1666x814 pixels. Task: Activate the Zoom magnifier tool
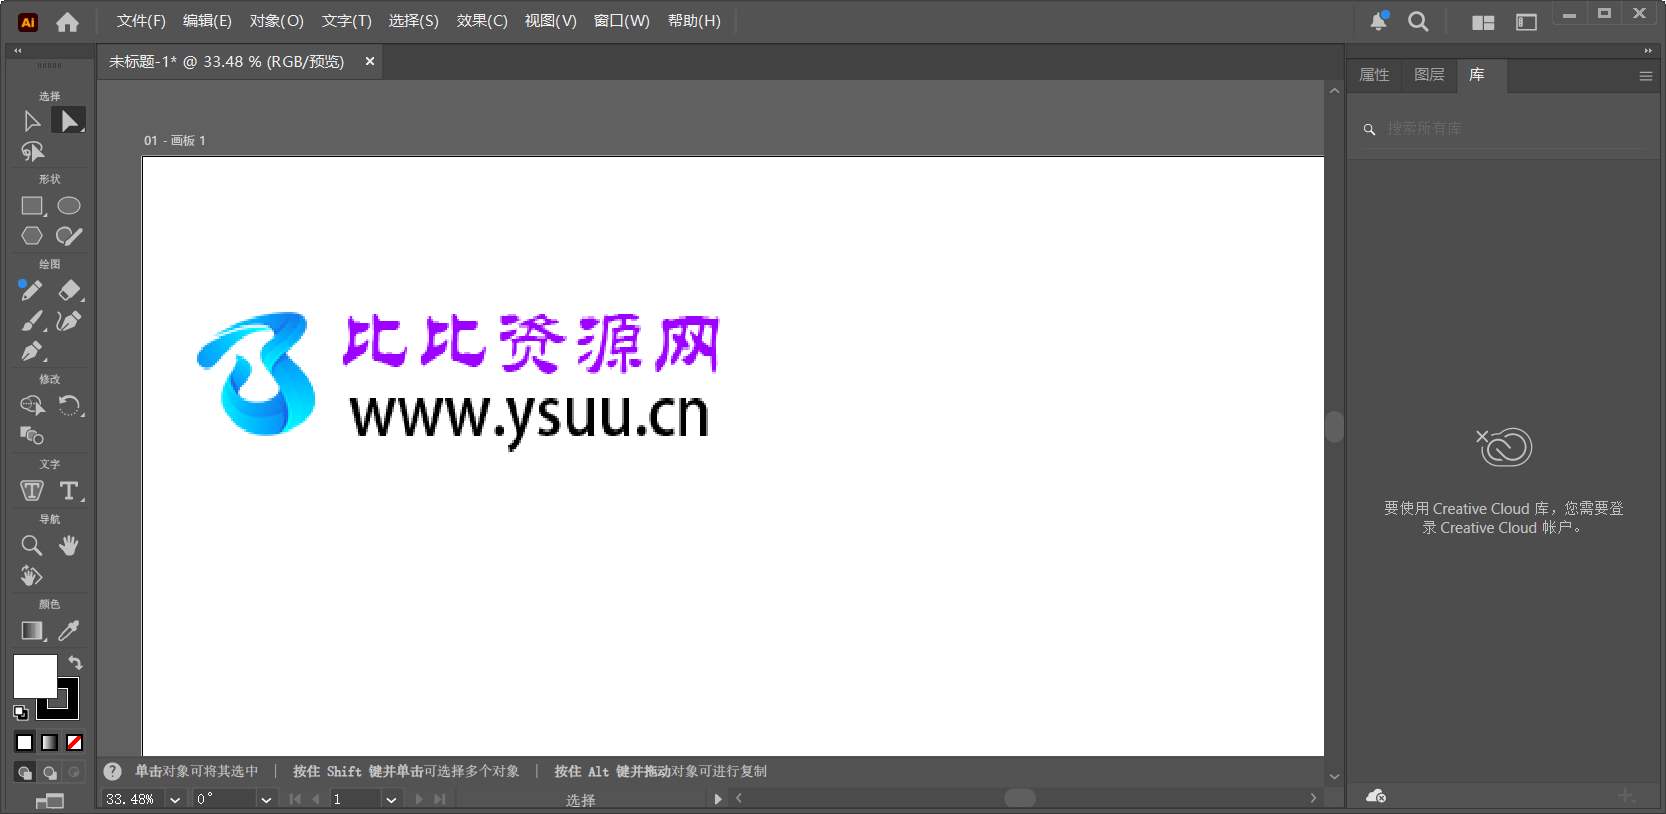pyautogui.click(x=32, y=546)
